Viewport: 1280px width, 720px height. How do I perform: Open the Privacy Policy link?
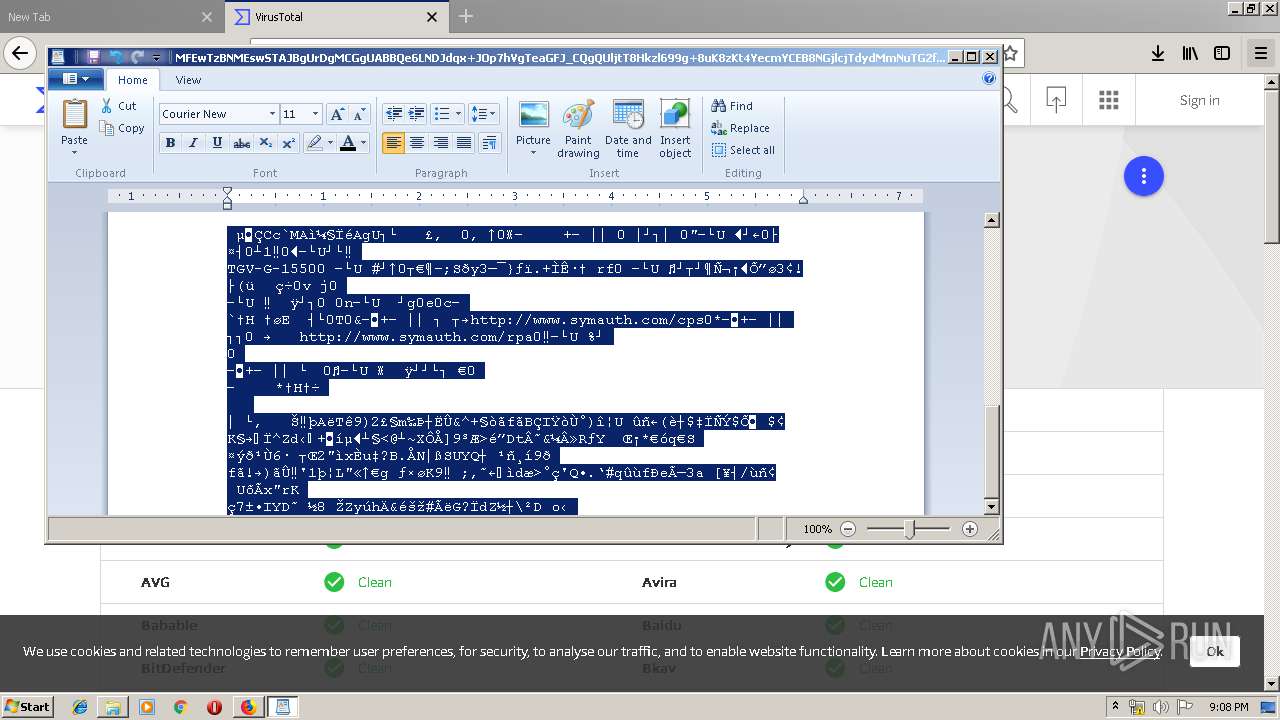1120,651
